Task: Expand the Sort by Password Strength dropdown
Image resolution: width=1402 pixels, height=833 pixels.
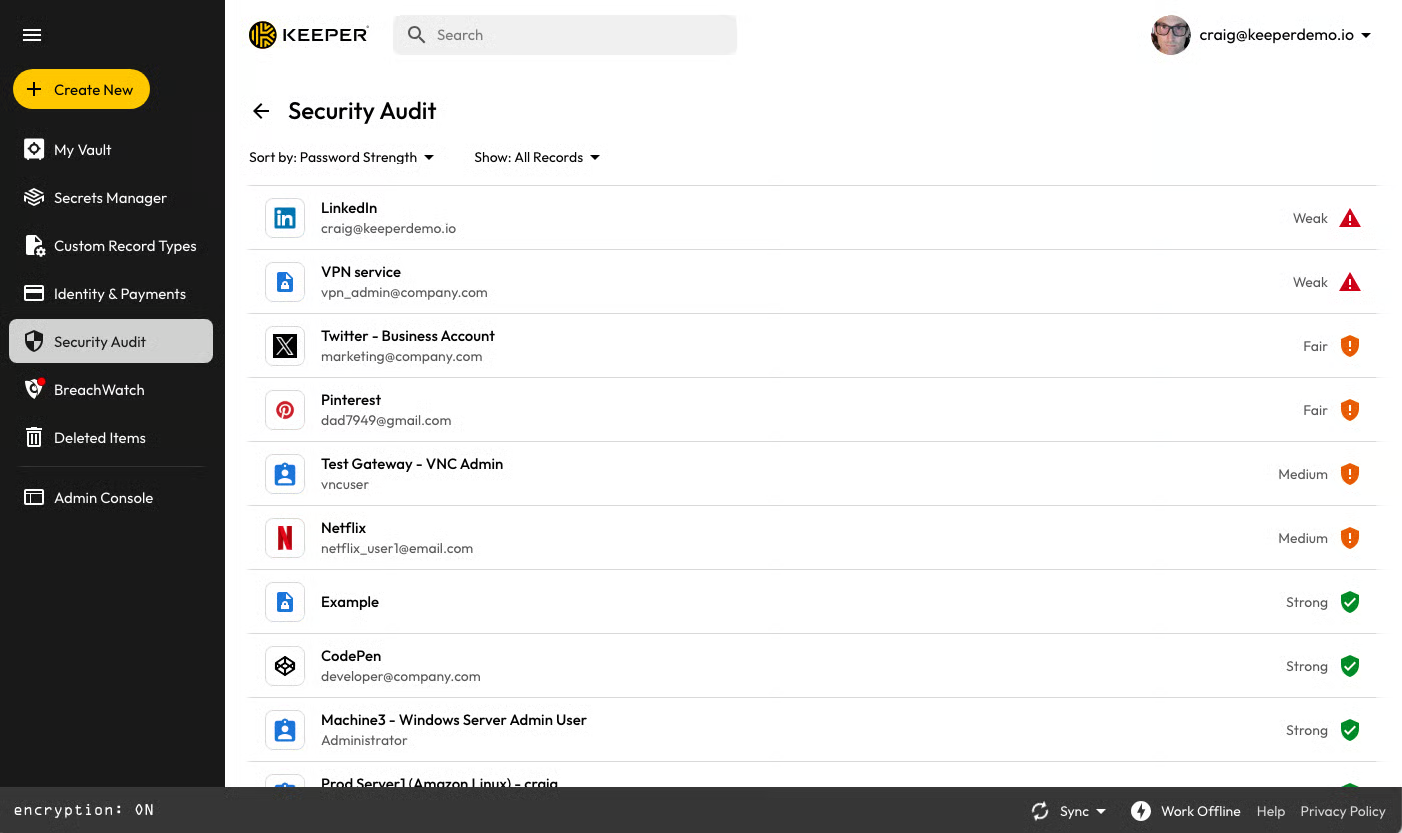Action: click(x=341, y=157)
